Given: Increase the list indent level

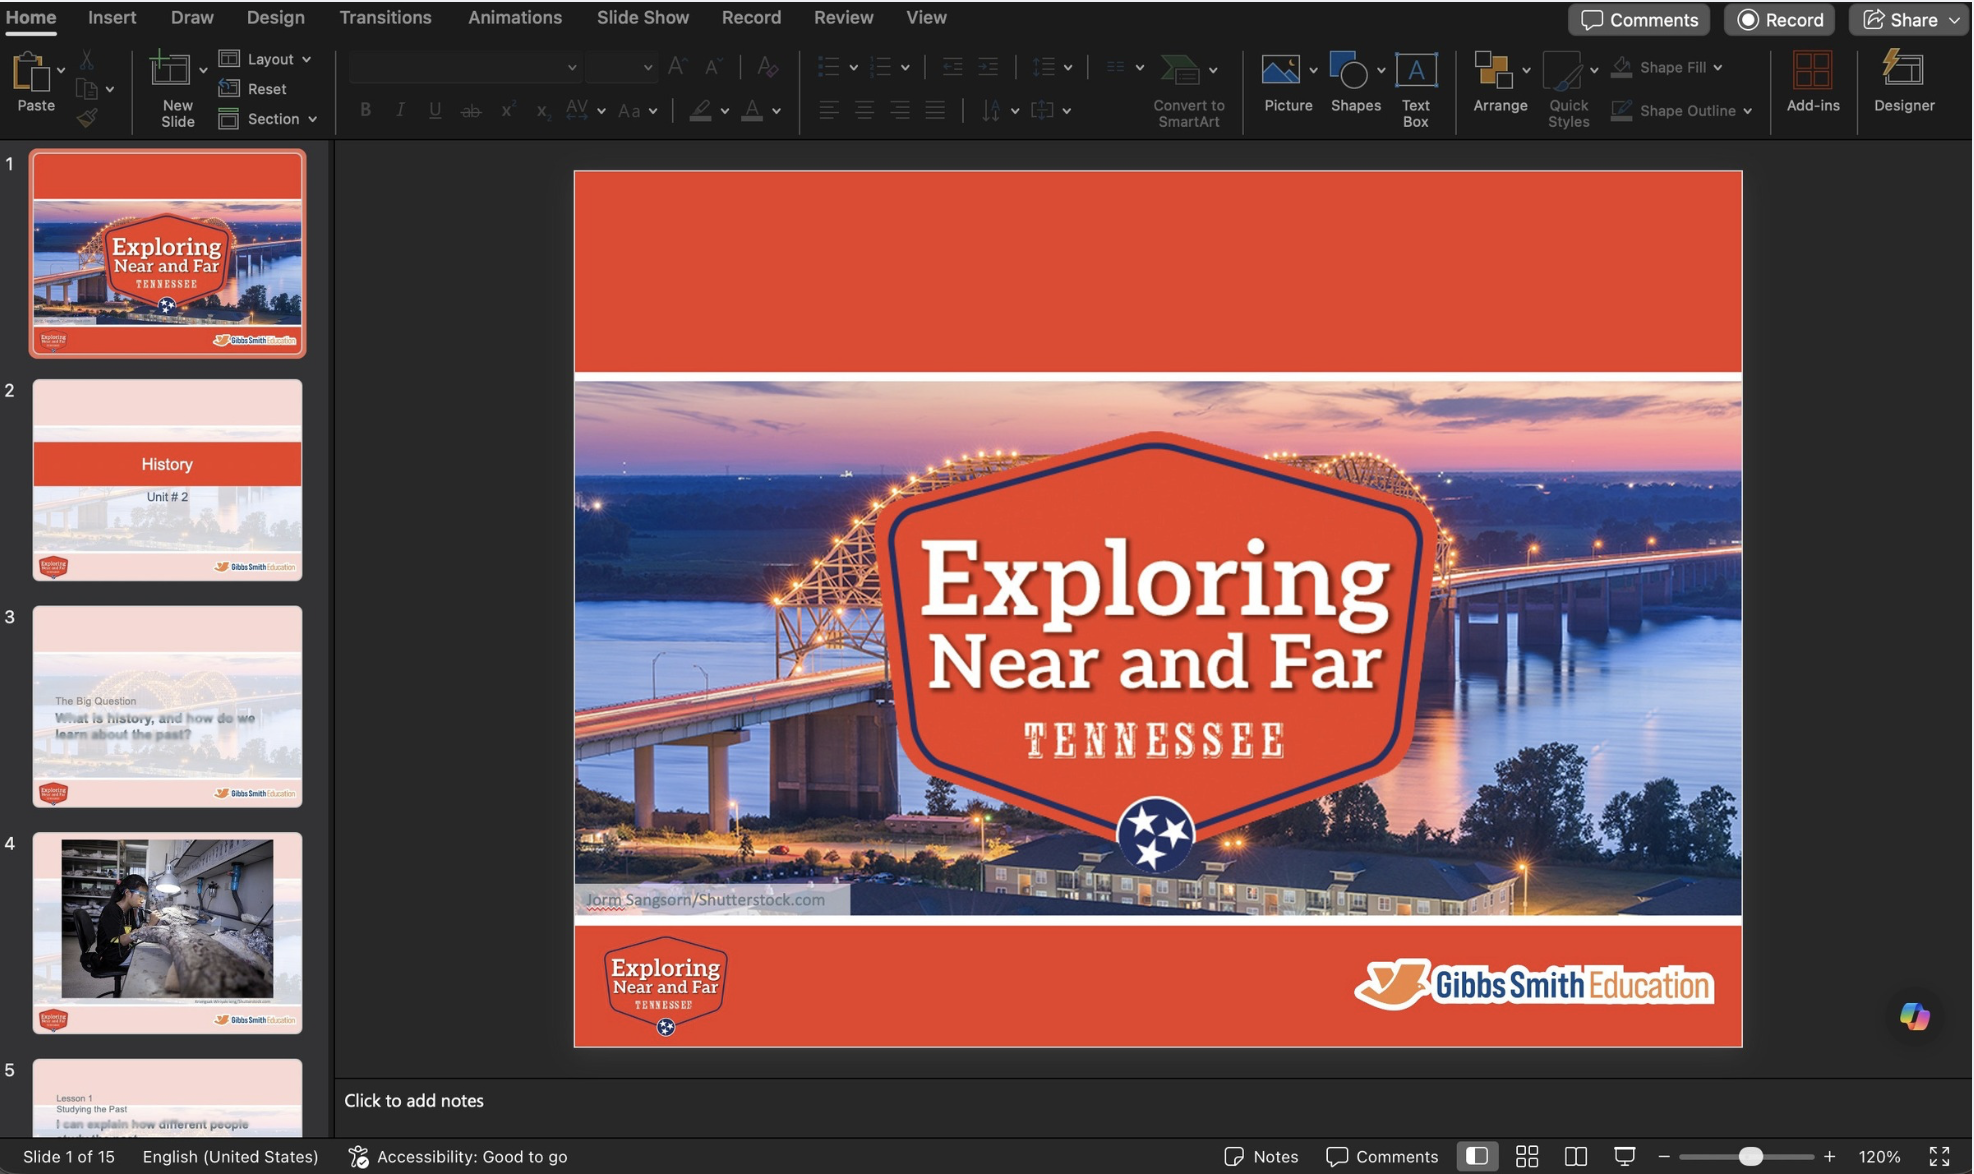Looking at the screenshot, I should click(987, 67).
